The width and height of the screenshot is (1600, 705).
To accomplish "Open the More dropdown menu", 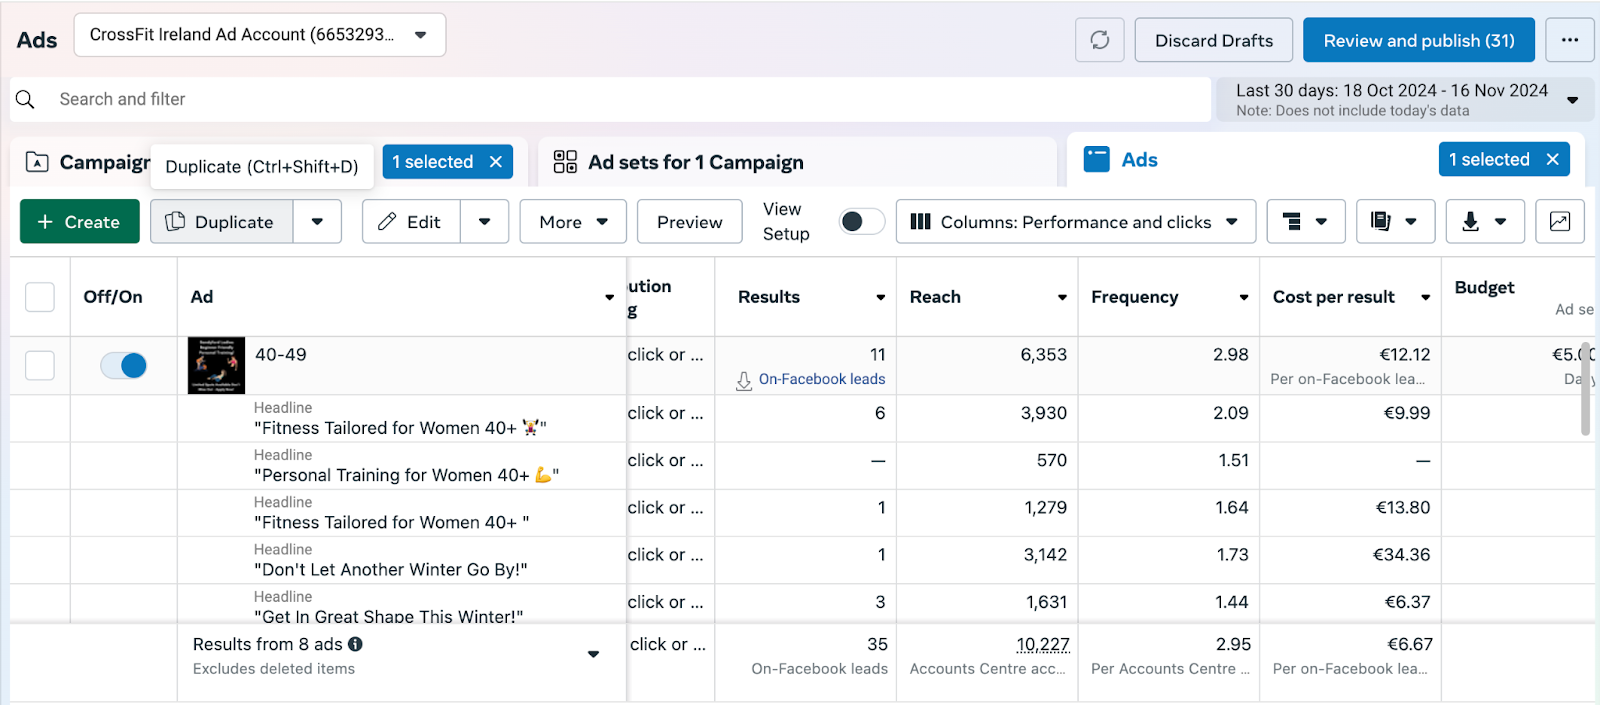I will tap(573, 221).
